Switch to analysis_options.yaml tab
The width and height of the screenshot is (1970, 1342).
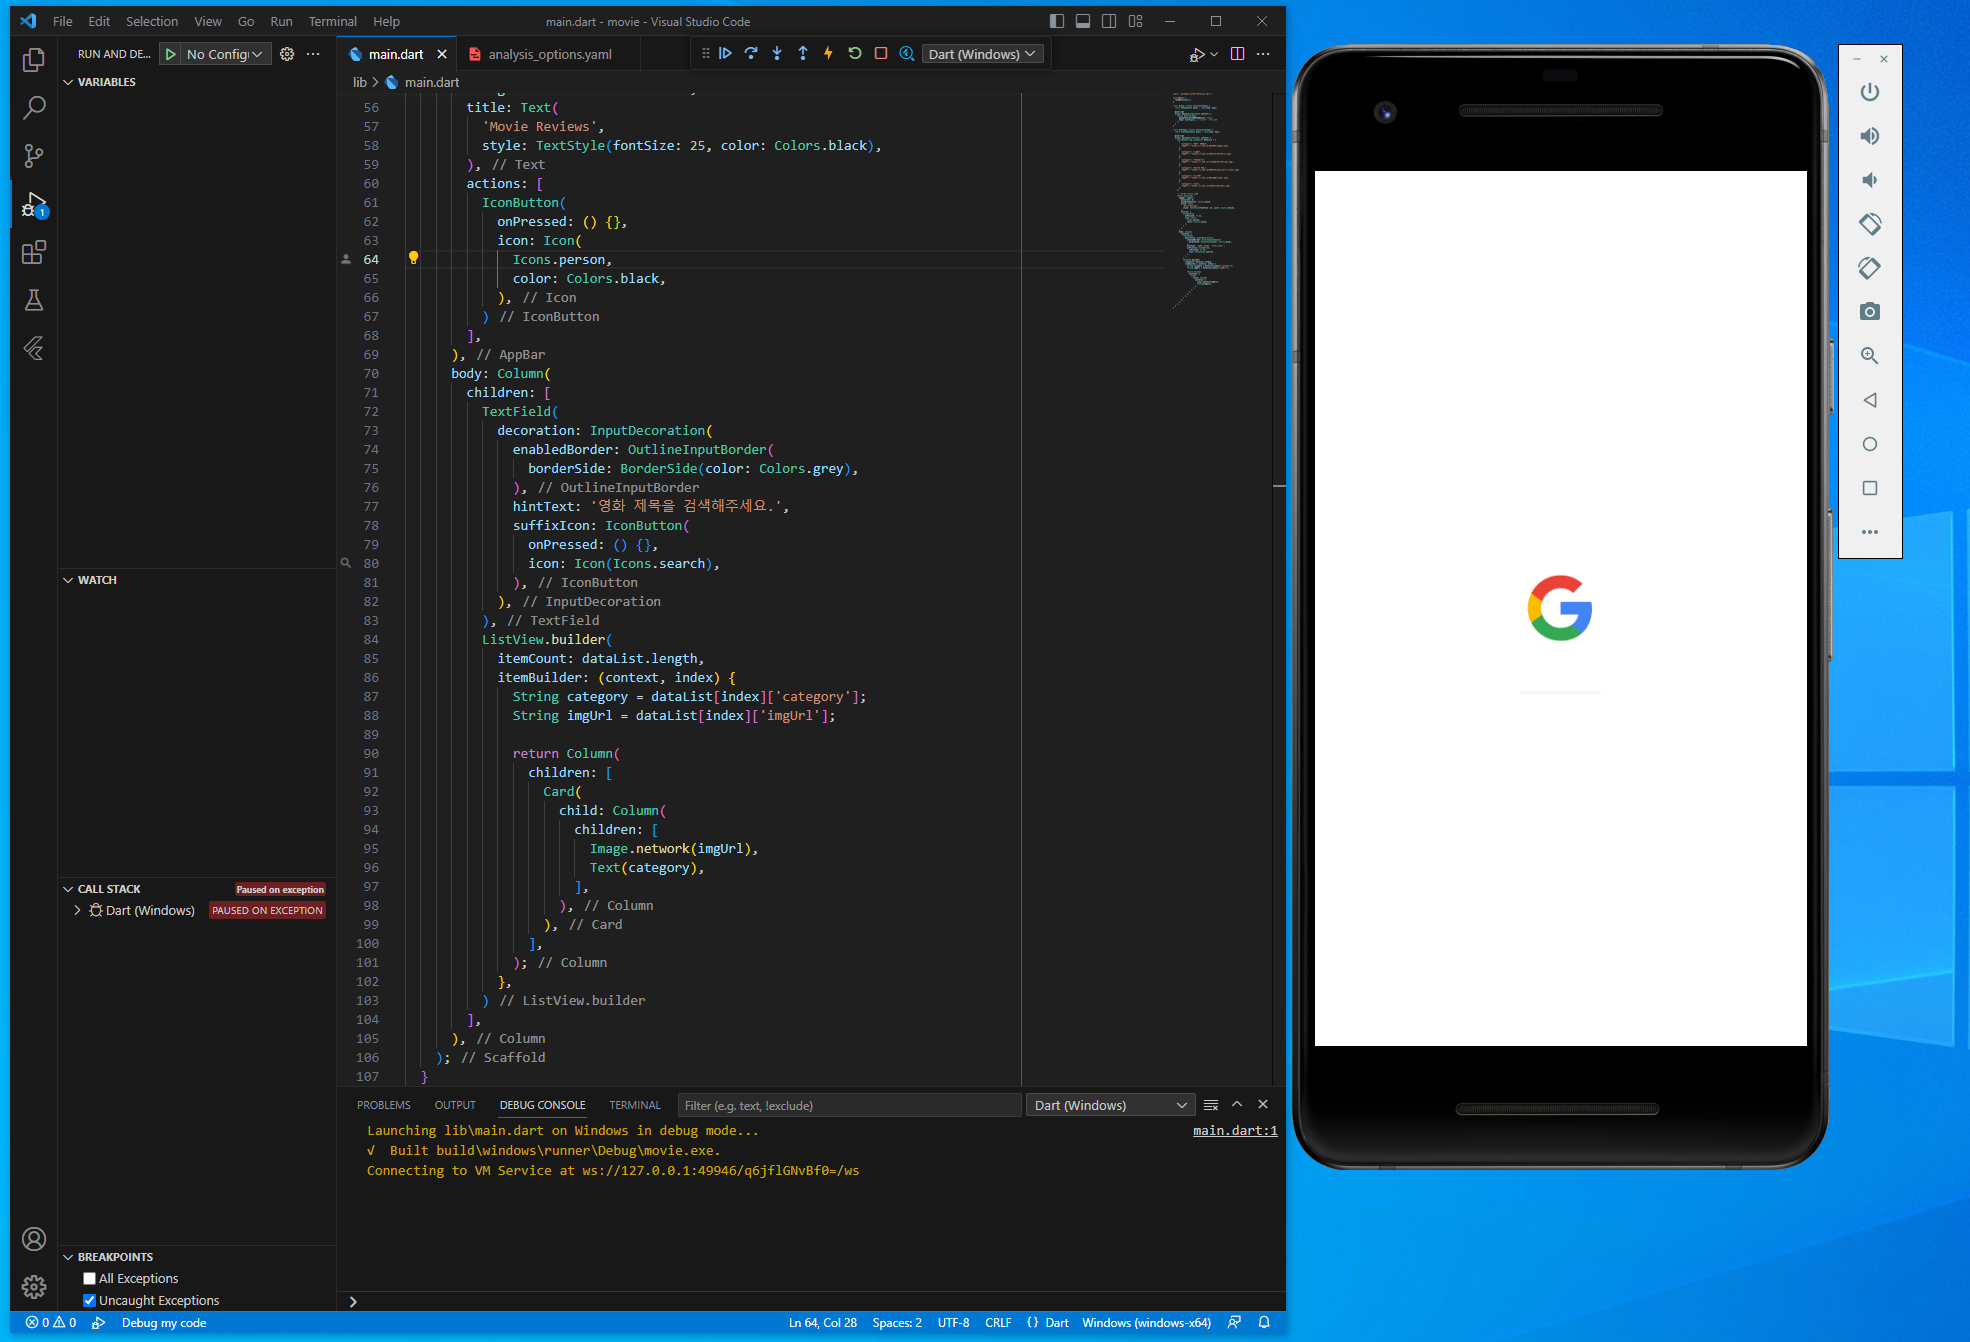tap(549, 54)
